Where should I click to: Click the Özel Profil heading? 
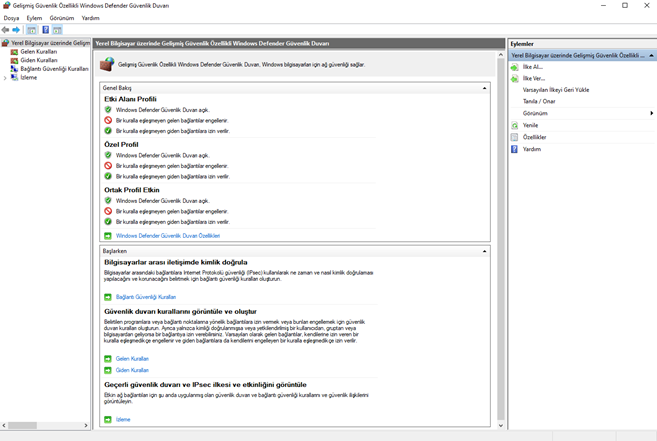click(121, 145)
